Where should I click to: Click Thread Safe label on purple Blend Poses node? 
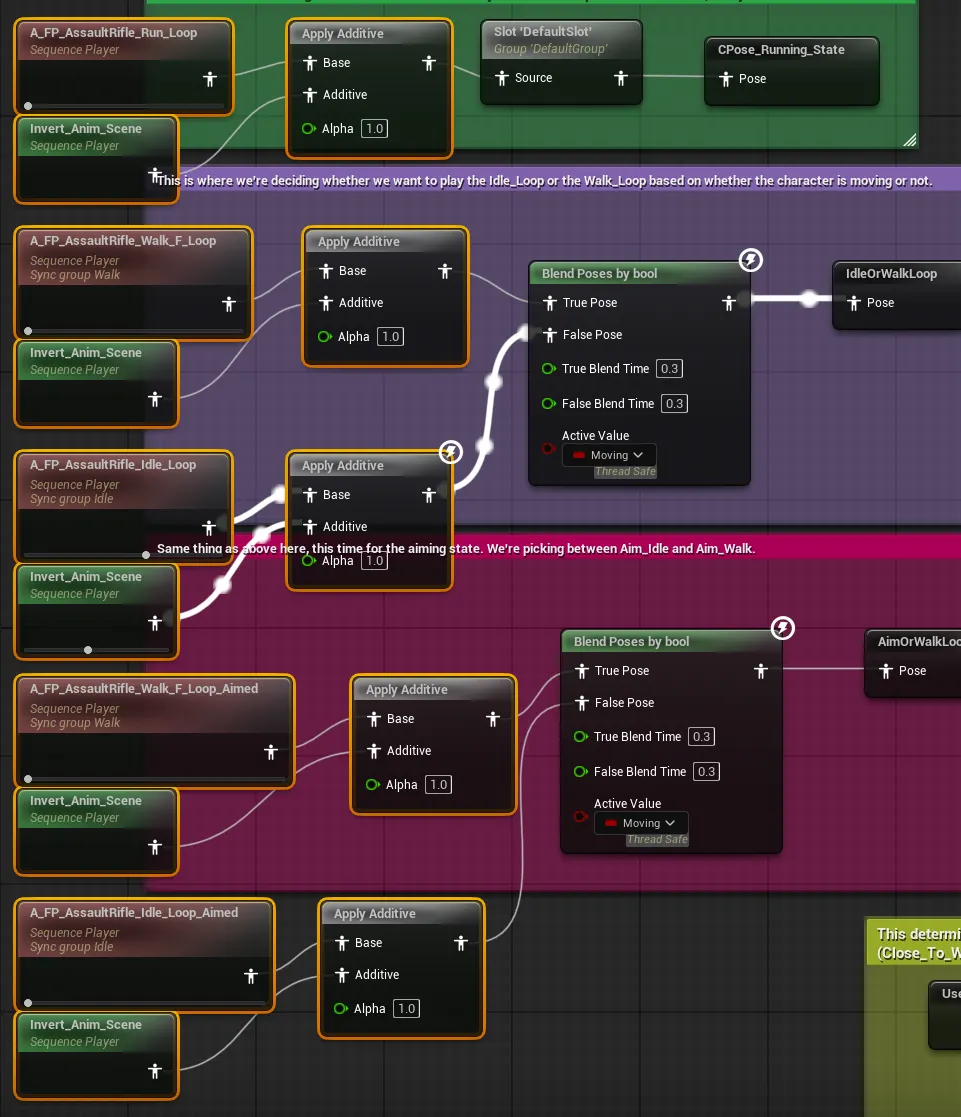[625, 472]
